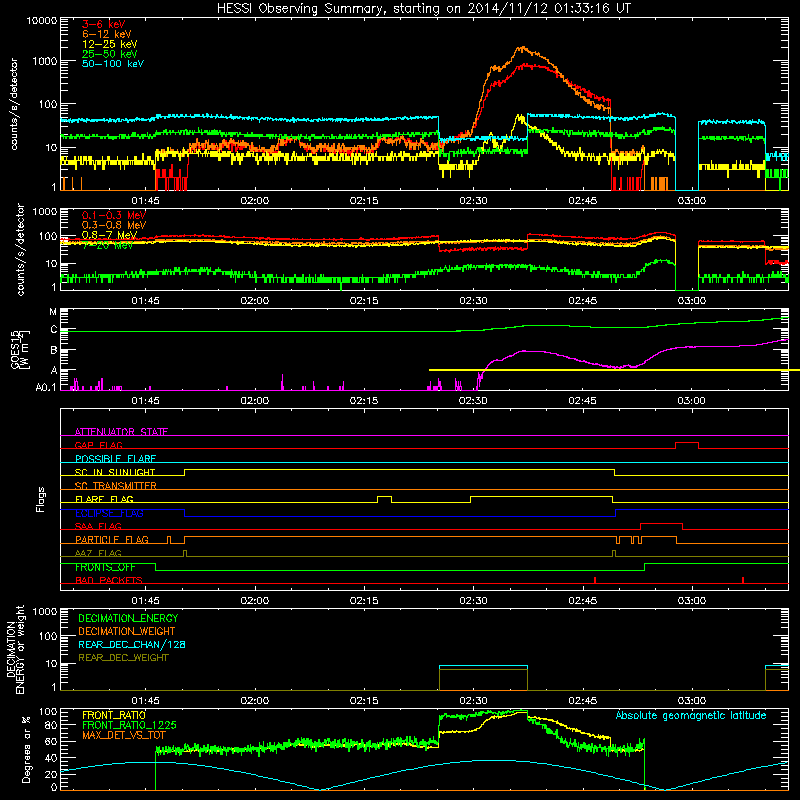Click the DECIMATION ENERGY or weight axis title

point(15,649)
